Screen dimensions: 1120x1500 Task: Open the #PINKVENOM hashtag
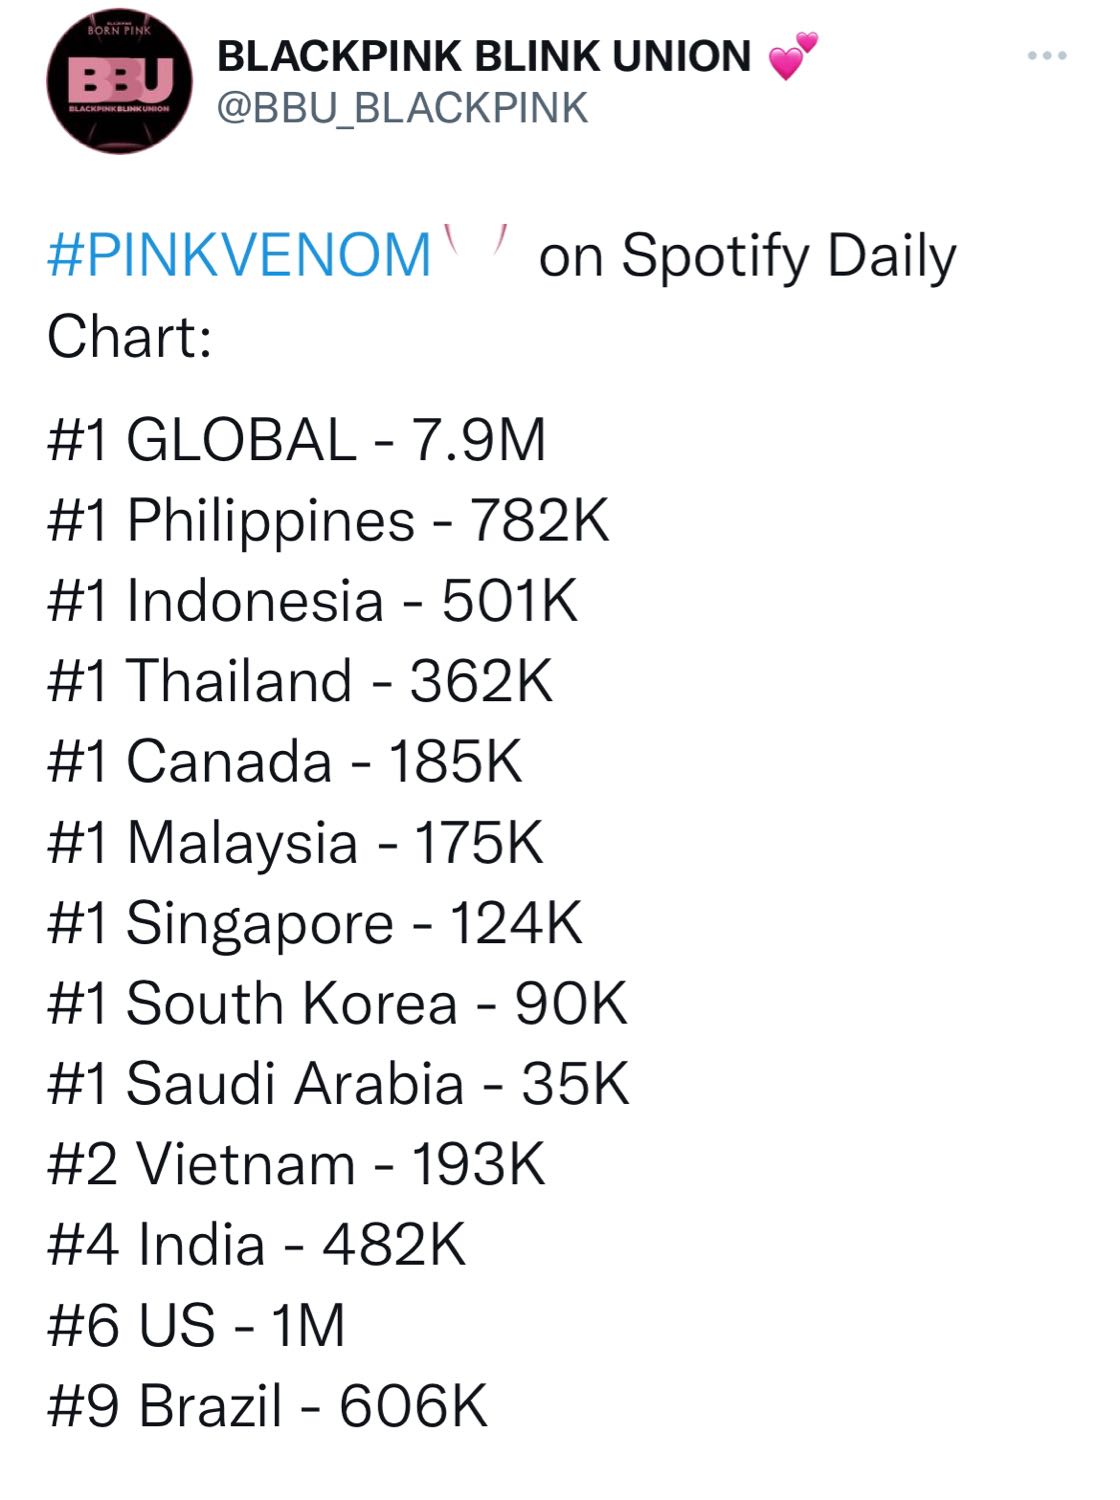pos(239,255)
